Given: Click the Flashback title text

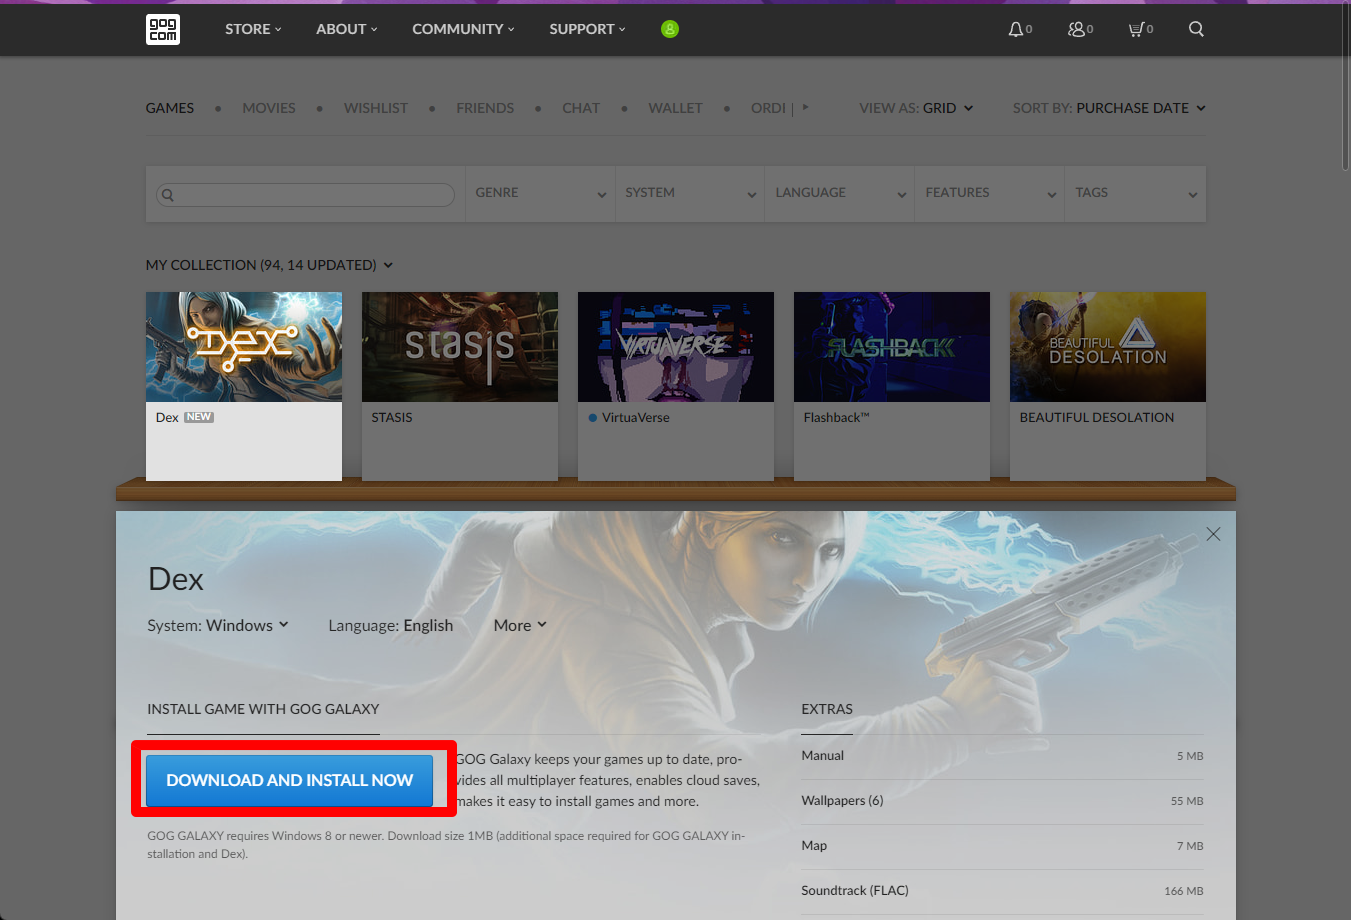Looking at the screenshot, I should pyautogui.click(x=836, y=417).
